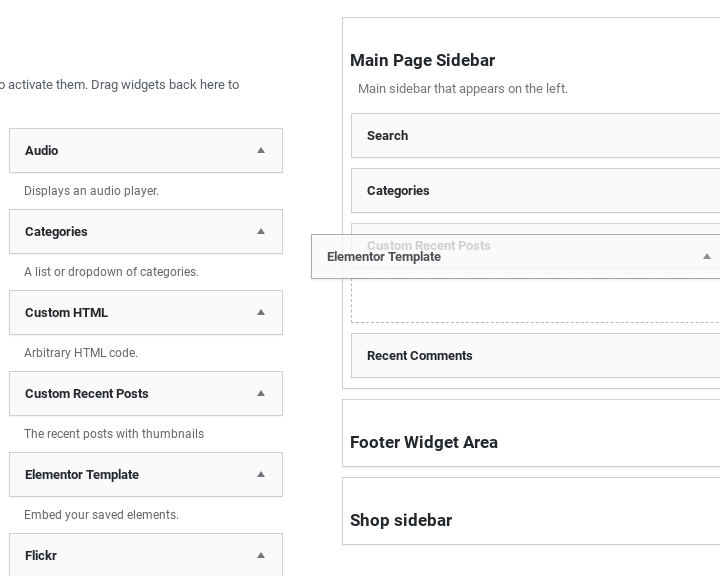Expand the Categories available widget arrow
720x576 pixels.
click(x=261, y=232)
